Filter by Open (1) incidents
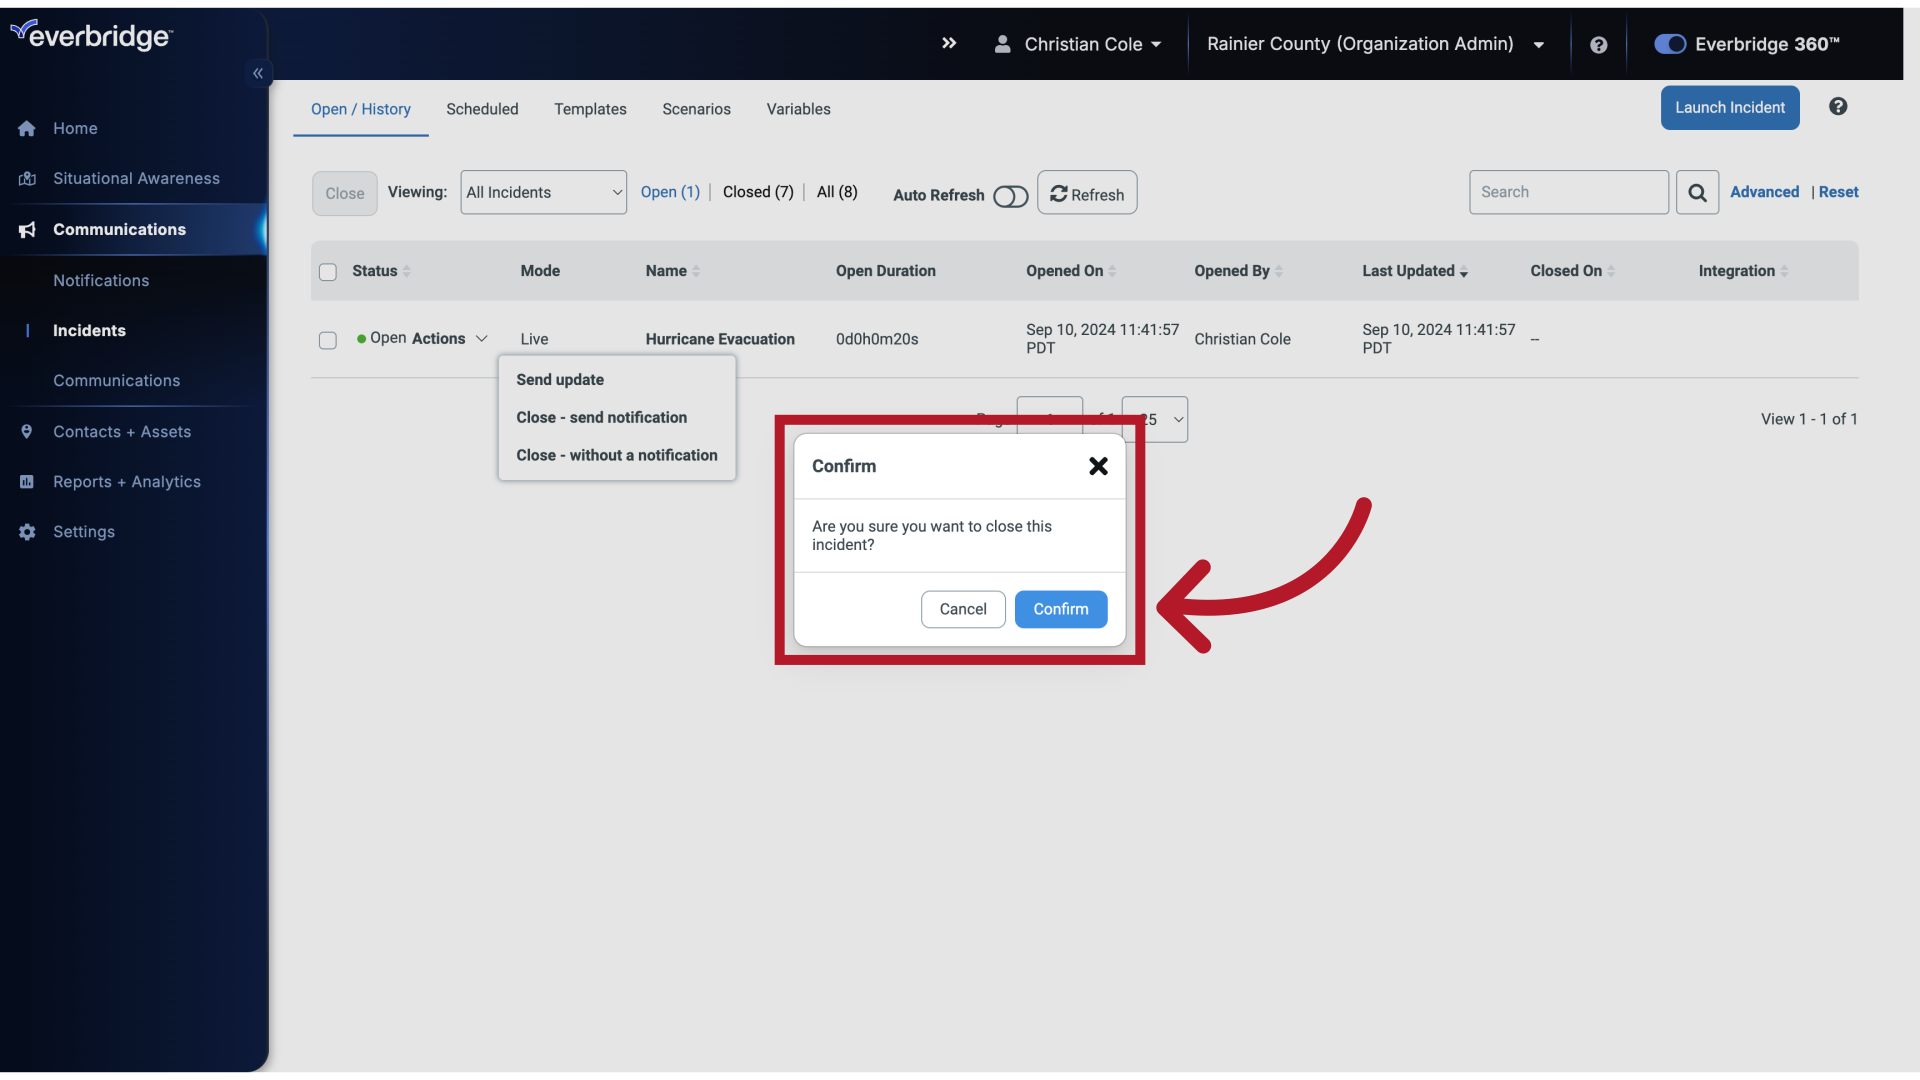The image size is (1920, 1080). coord(670,192)
